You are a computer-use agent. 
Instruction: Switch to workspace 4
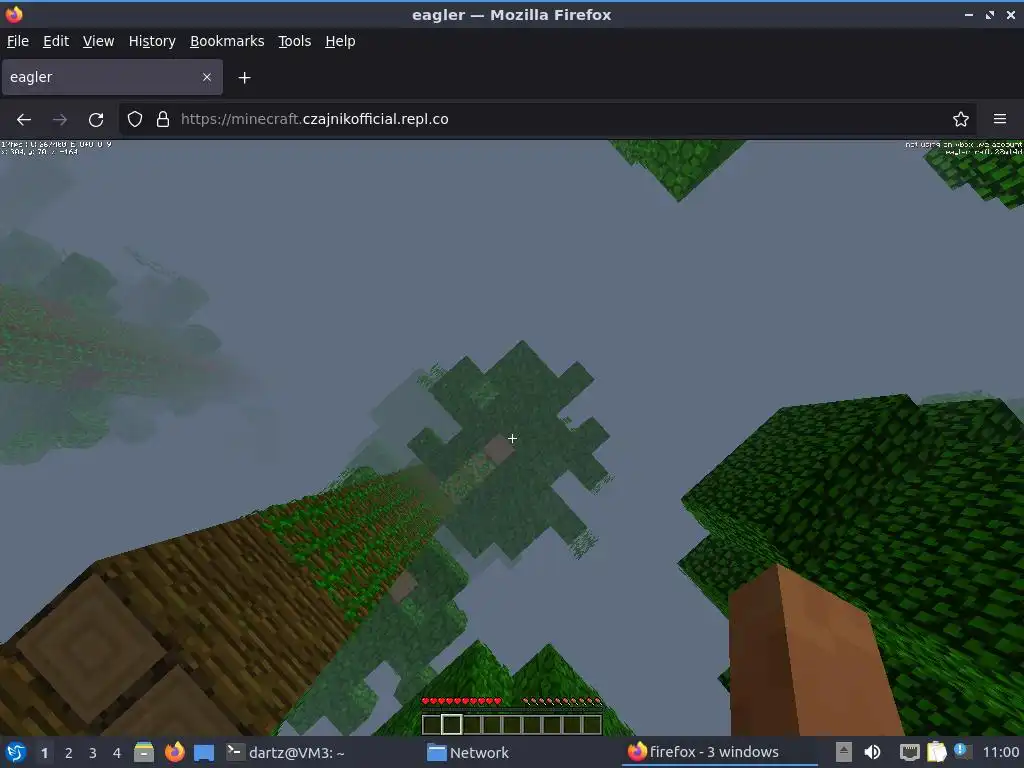pos(117,753)
